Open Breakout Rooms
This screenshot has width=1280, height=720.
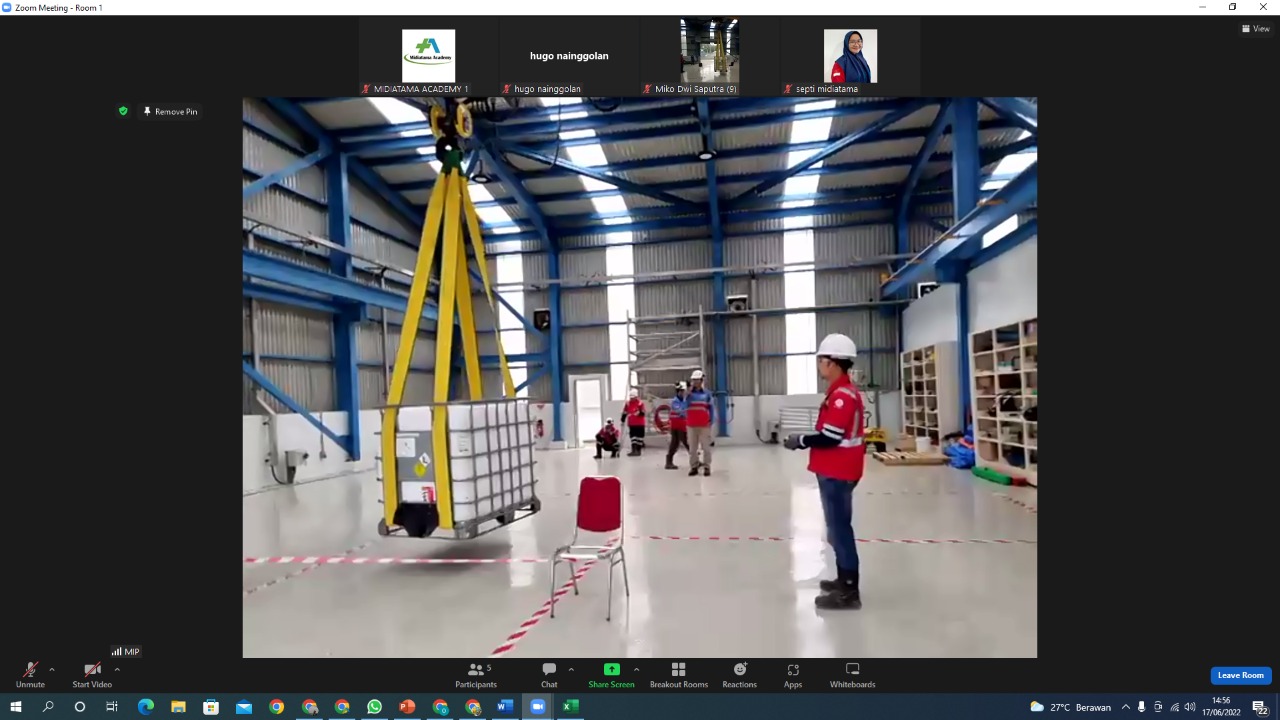[679, 675]
